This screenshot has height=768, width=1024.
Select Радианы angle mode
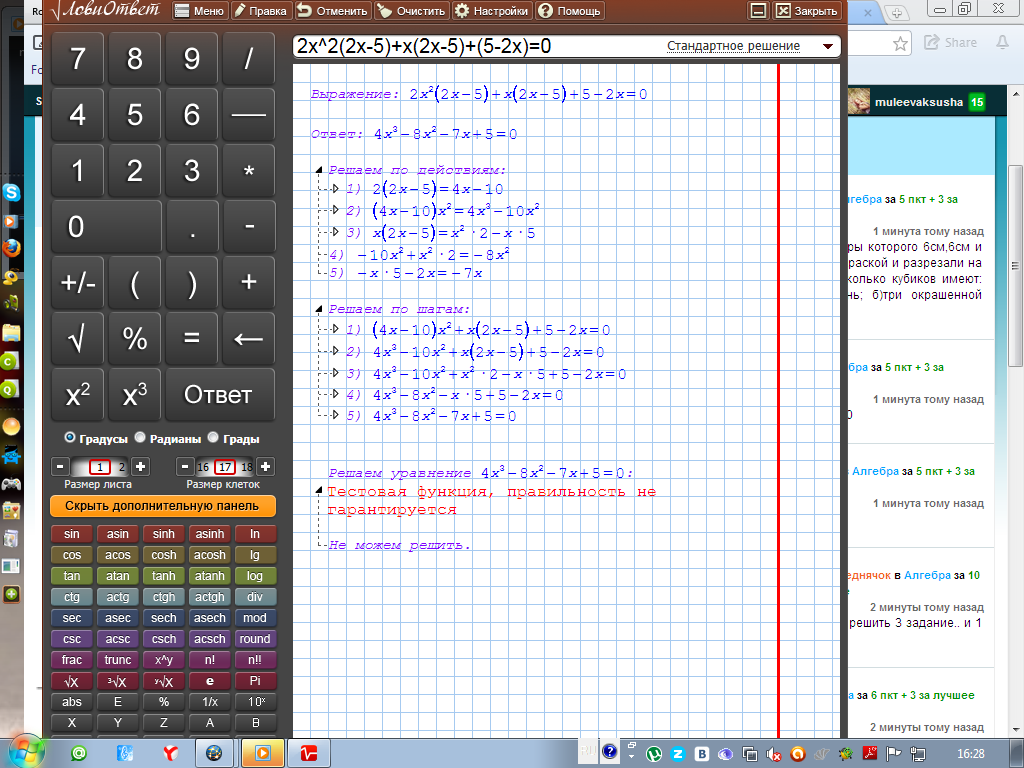point(140,438)
